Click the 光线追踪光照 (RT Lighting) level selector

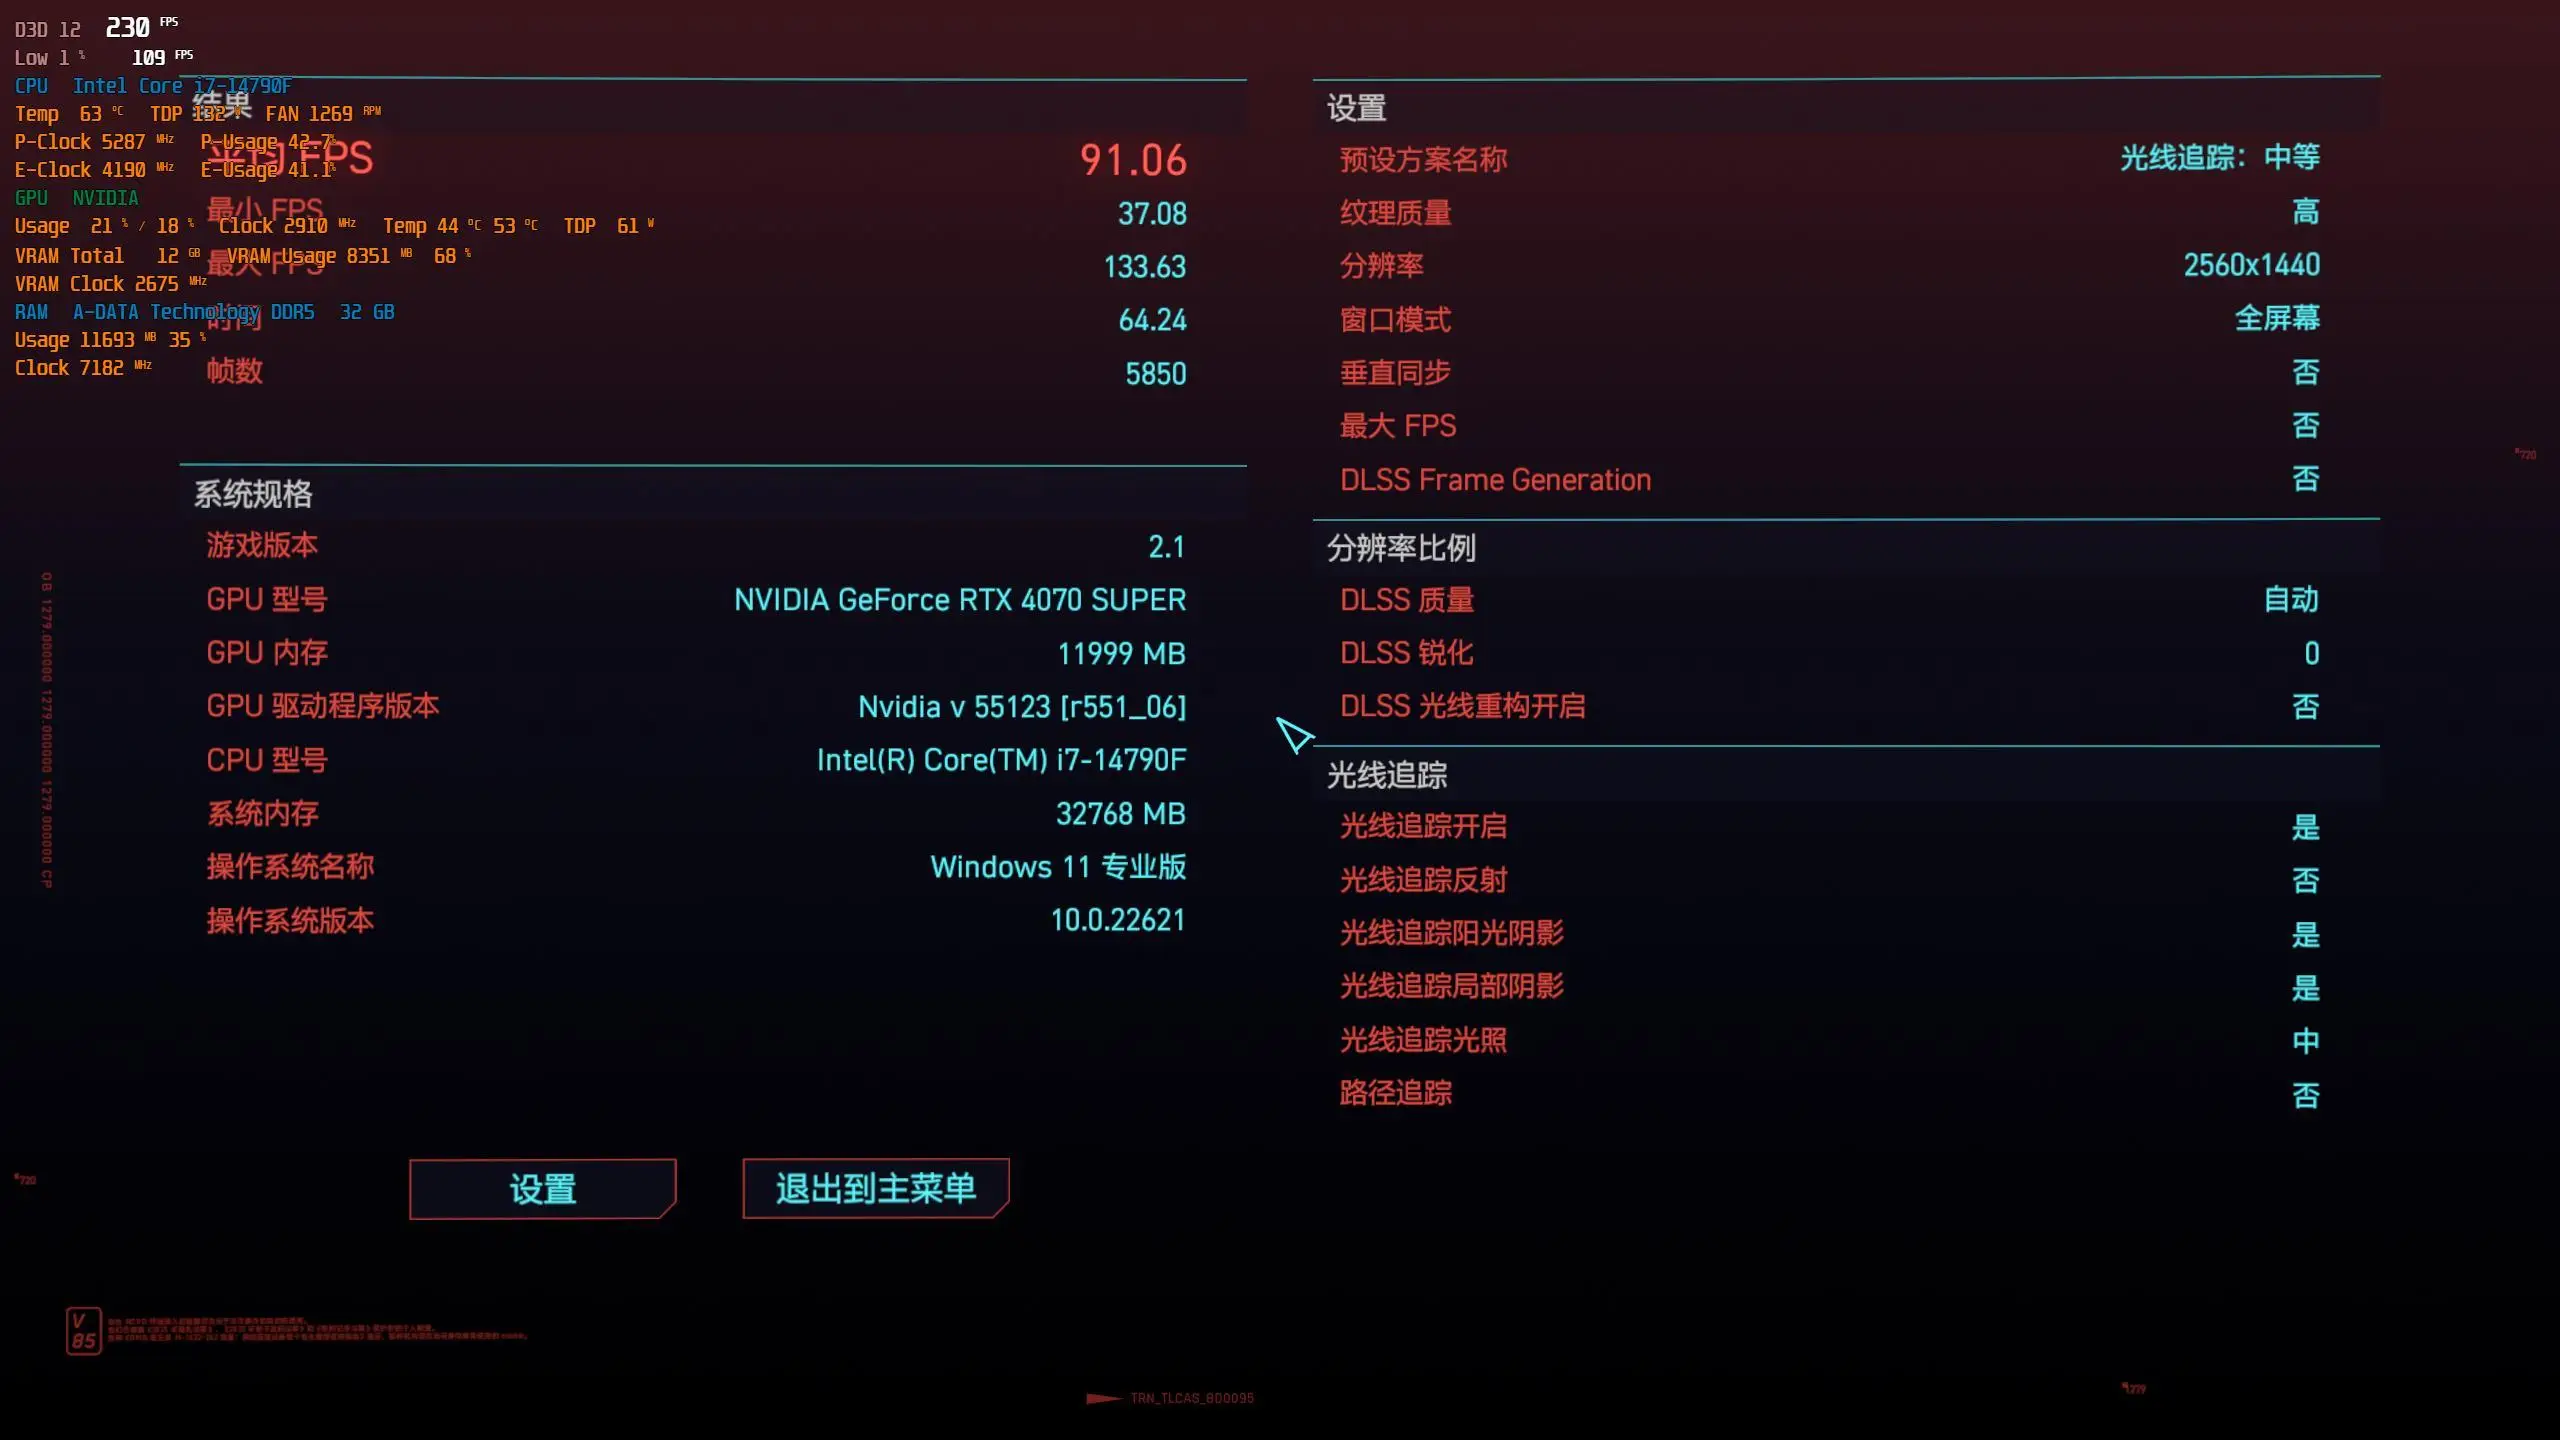coord(2305,1039)
